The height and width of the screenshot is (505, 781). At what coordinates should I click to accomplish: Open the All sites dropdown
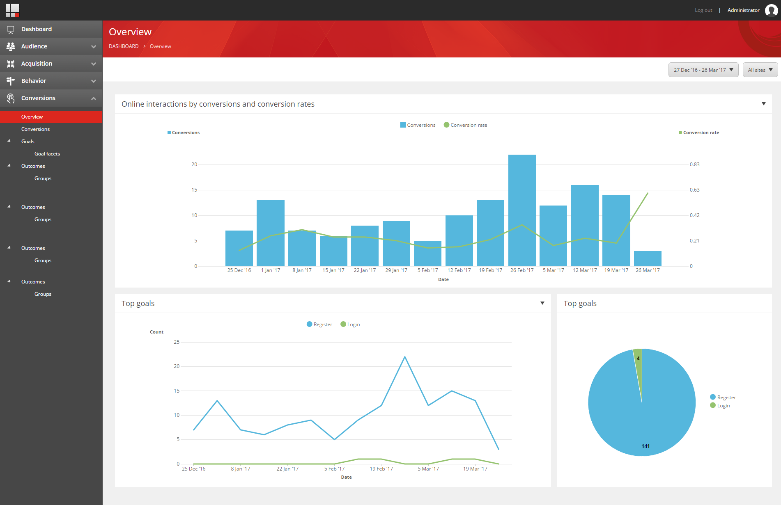pyautogui.click(x=760, y=70)
